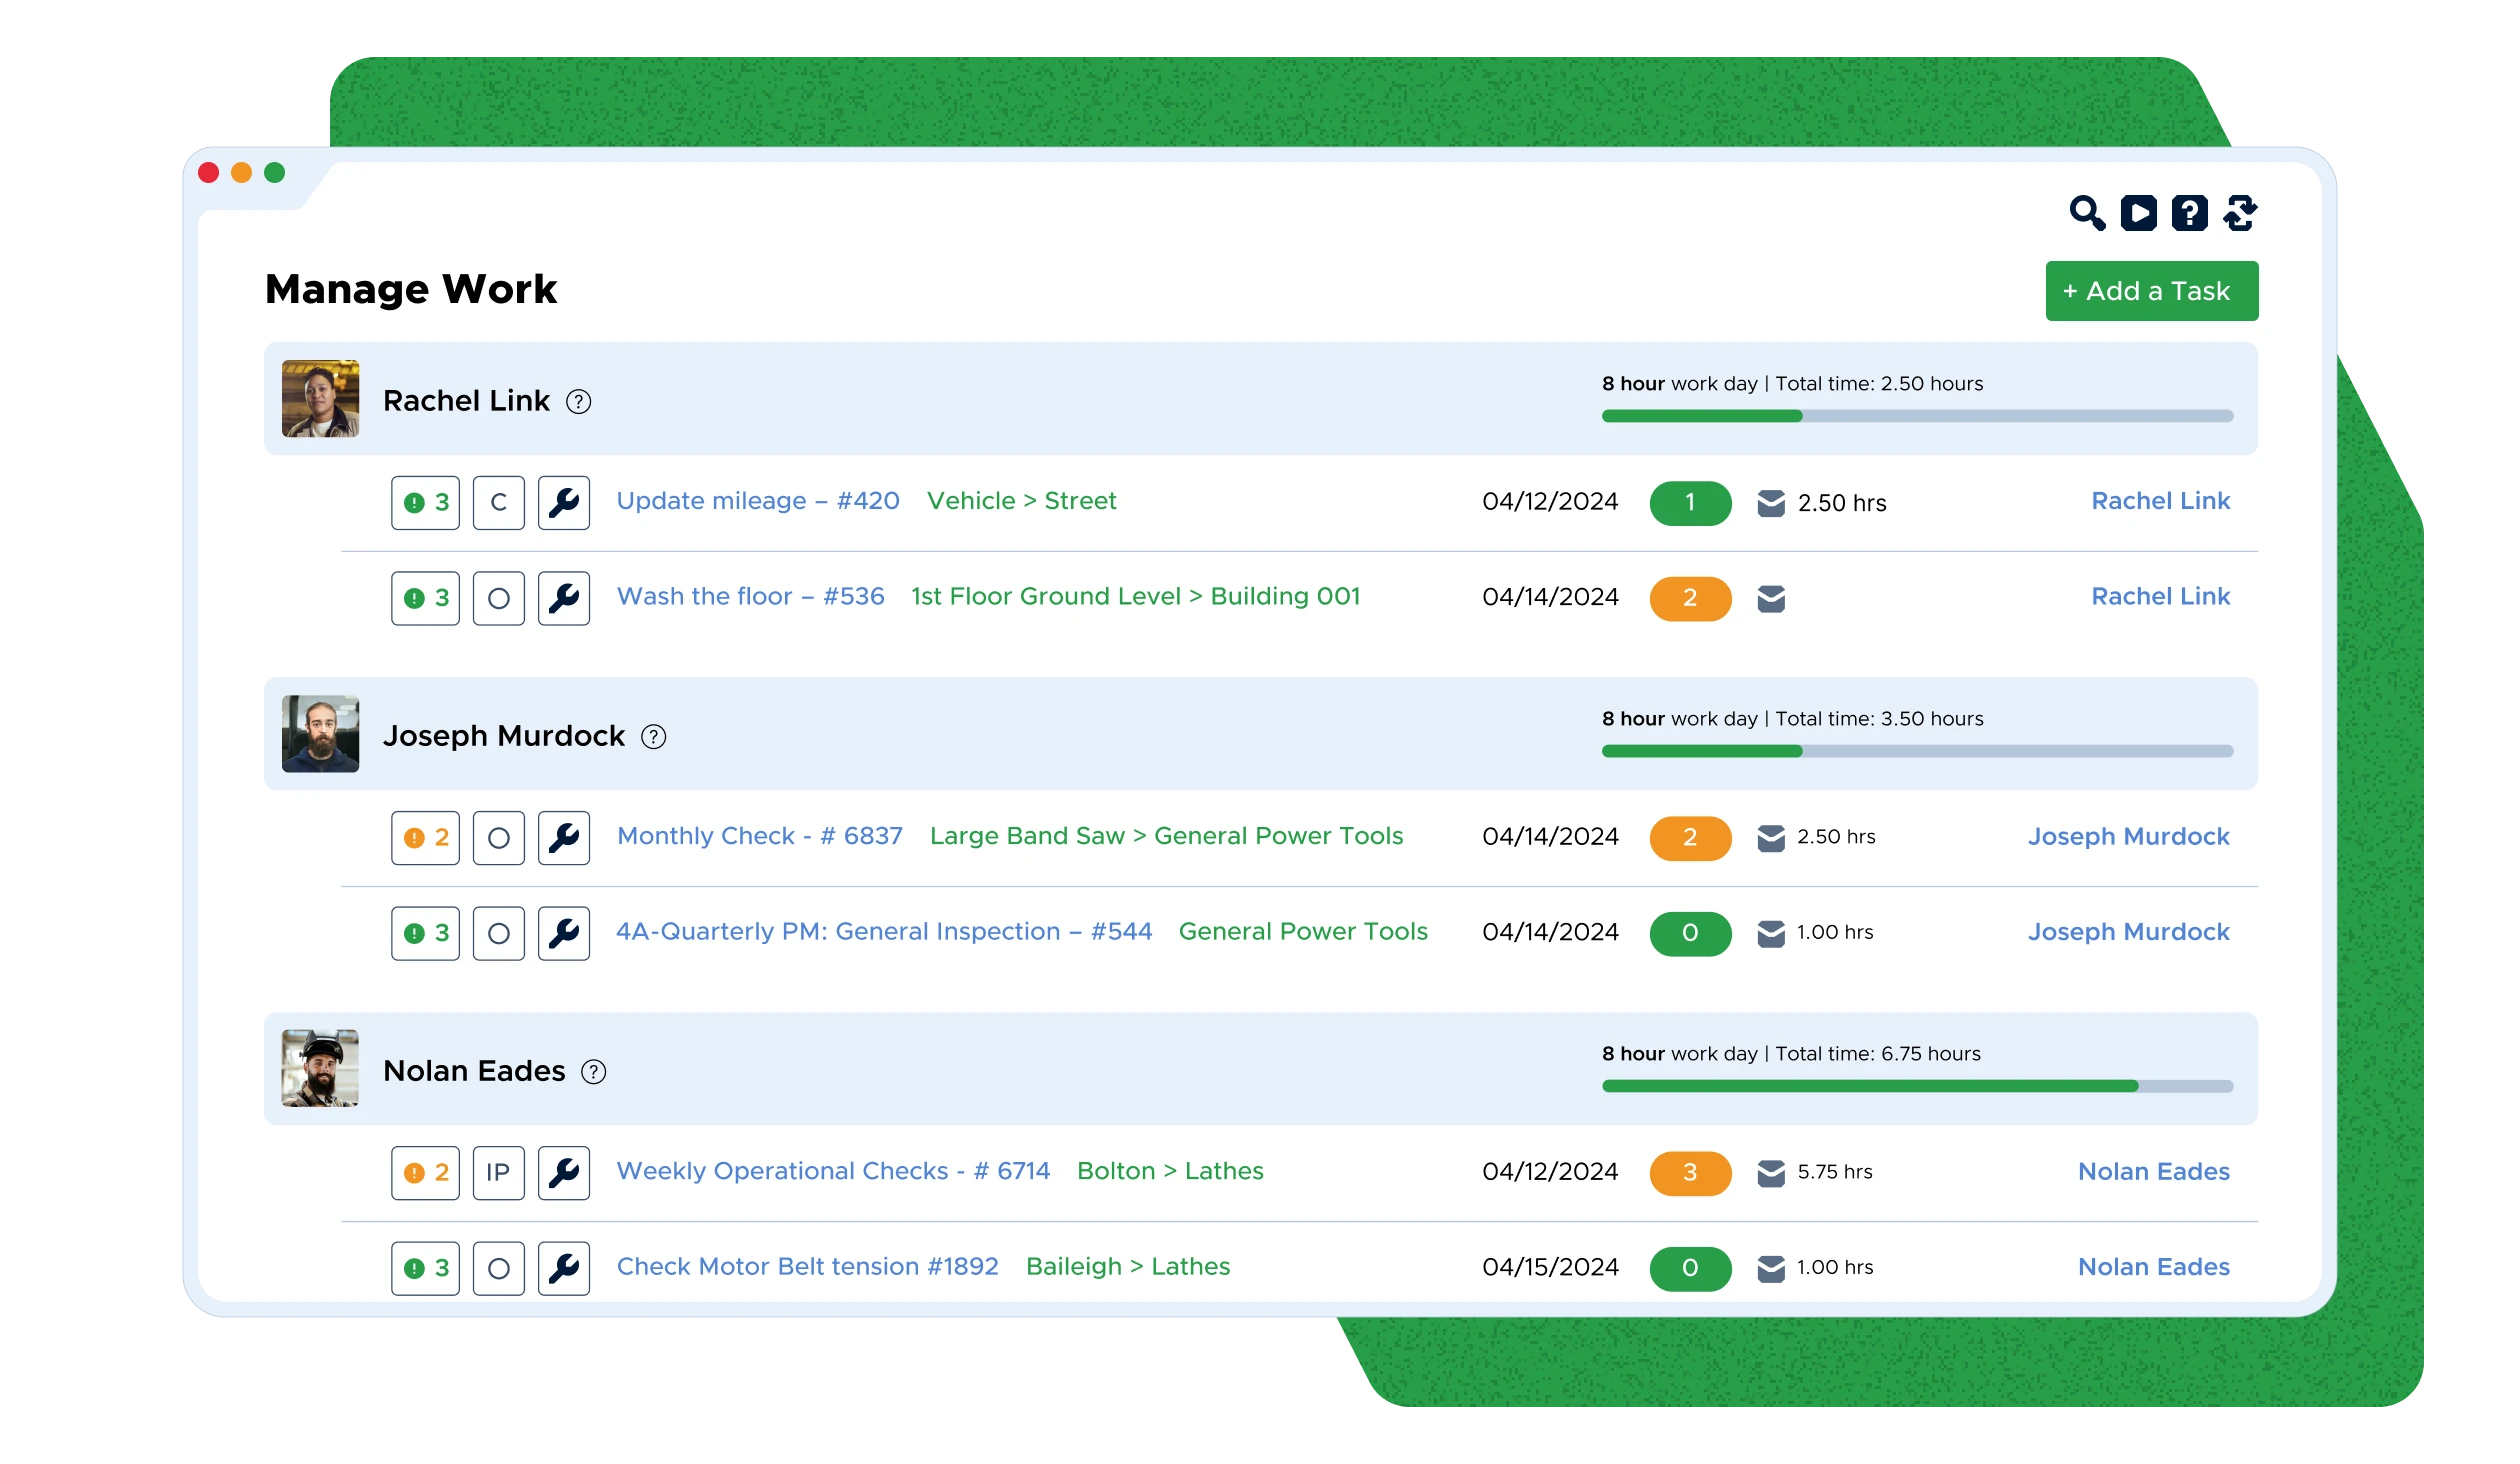Open the help question mark icon
The width and height of the screenshot is (2520, 1464).
click(x=2190, y=212)
